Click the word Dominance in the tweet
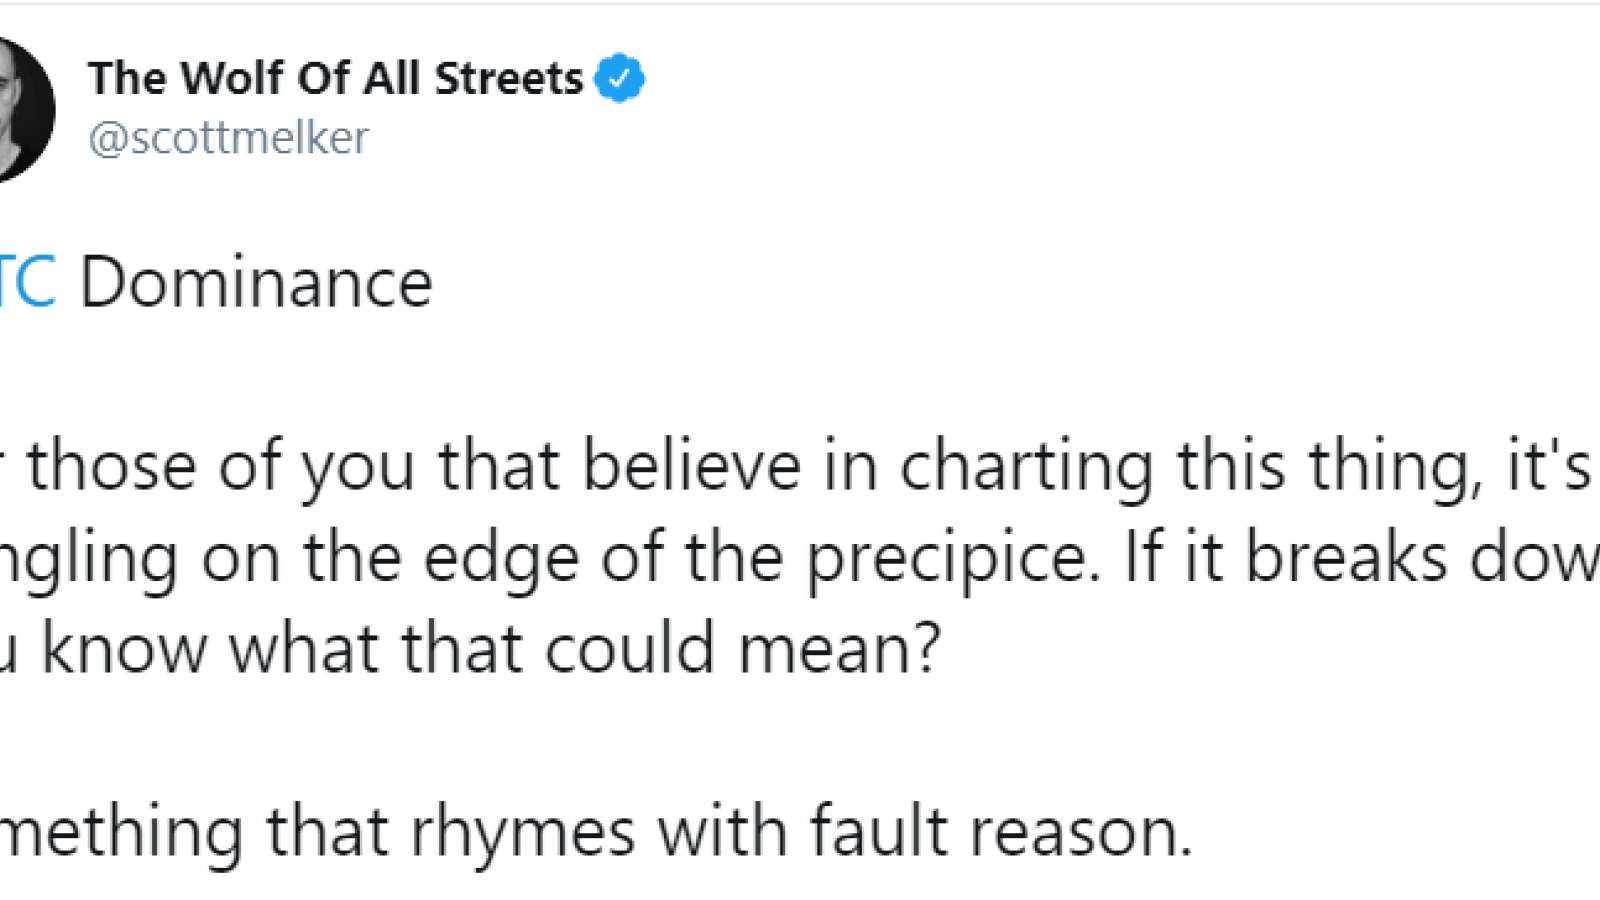 (x=256, y=283)
